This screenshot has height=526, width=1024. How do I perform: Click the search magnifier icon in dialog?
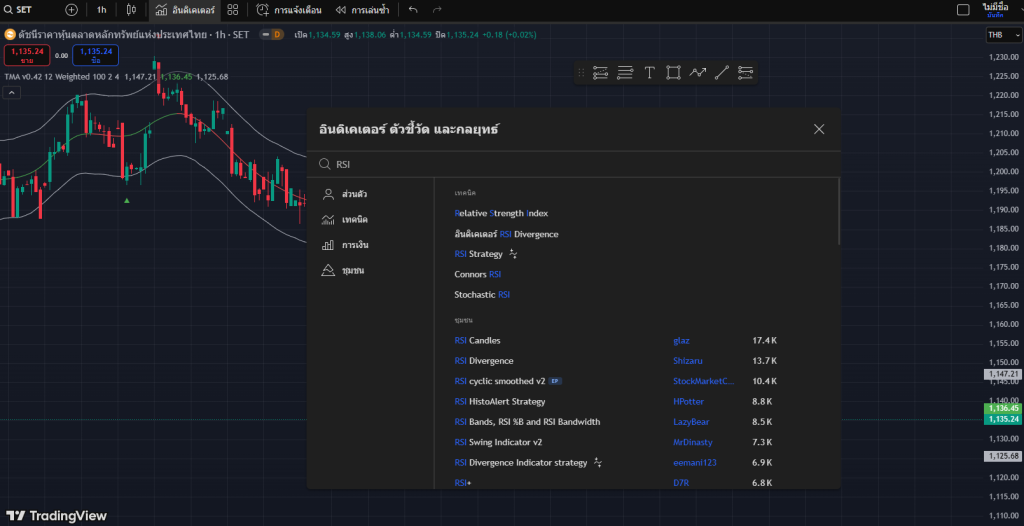pos(325,164)
